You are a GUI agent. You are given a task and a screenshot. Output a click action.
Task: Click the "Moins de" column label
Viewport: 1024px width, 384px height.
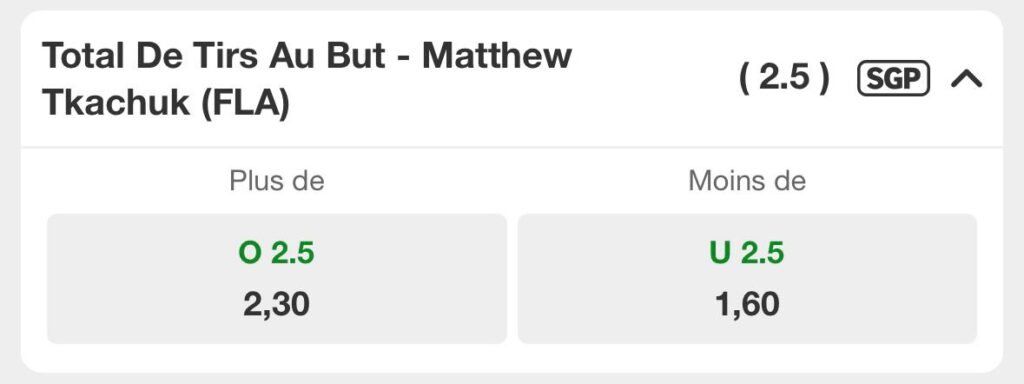pyautogui.click(x=747, y=181)
